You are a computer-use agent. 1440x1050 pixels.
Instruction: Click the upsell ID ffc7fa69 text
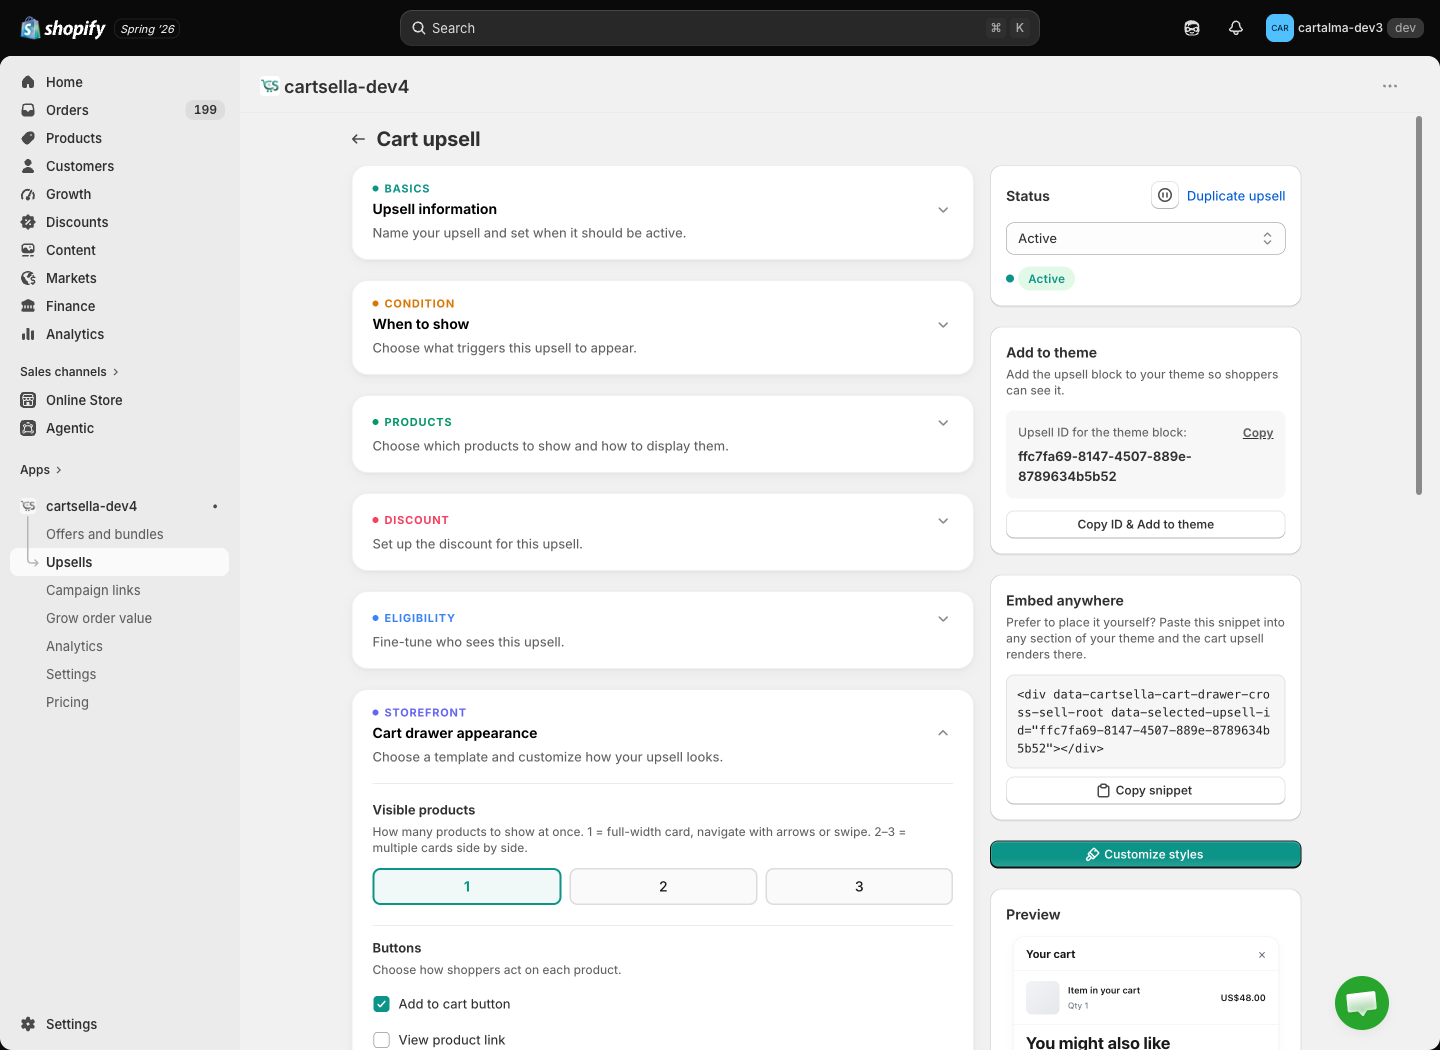tap(1105, 466)
